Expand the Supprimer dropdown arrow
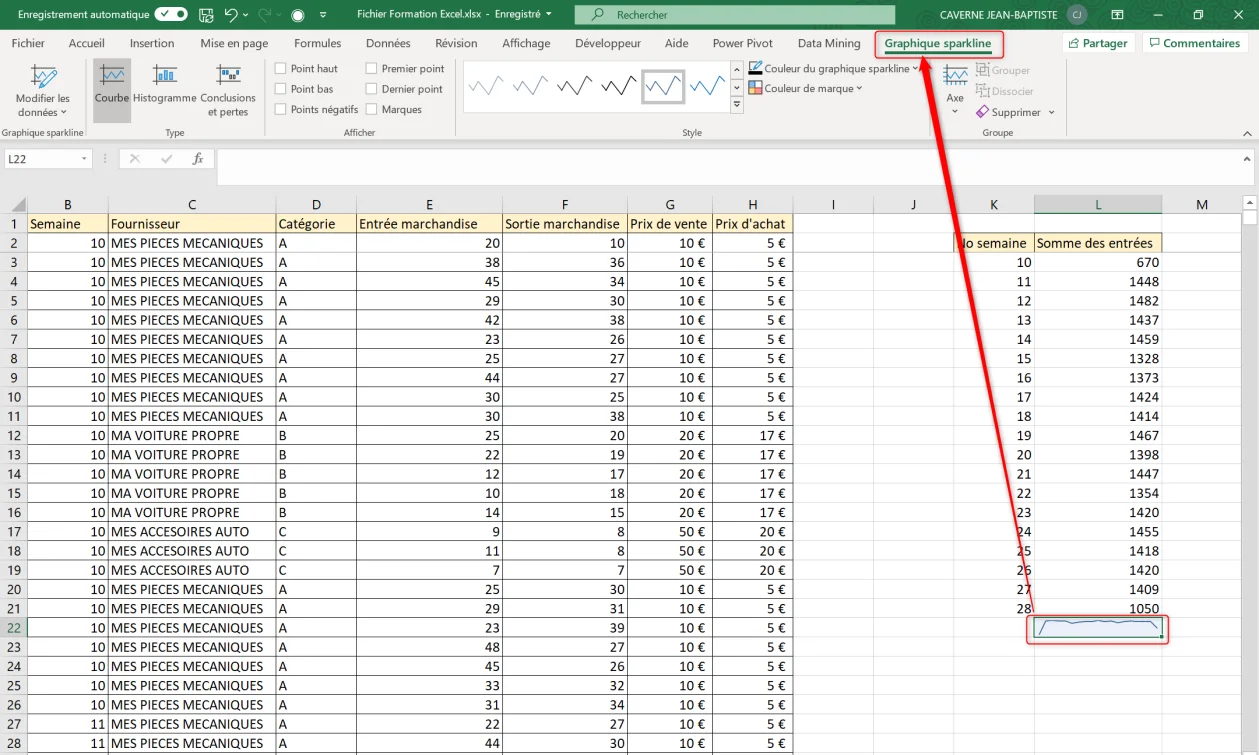The width and height of the screenshot is (1259, 755). (1052, 113)
